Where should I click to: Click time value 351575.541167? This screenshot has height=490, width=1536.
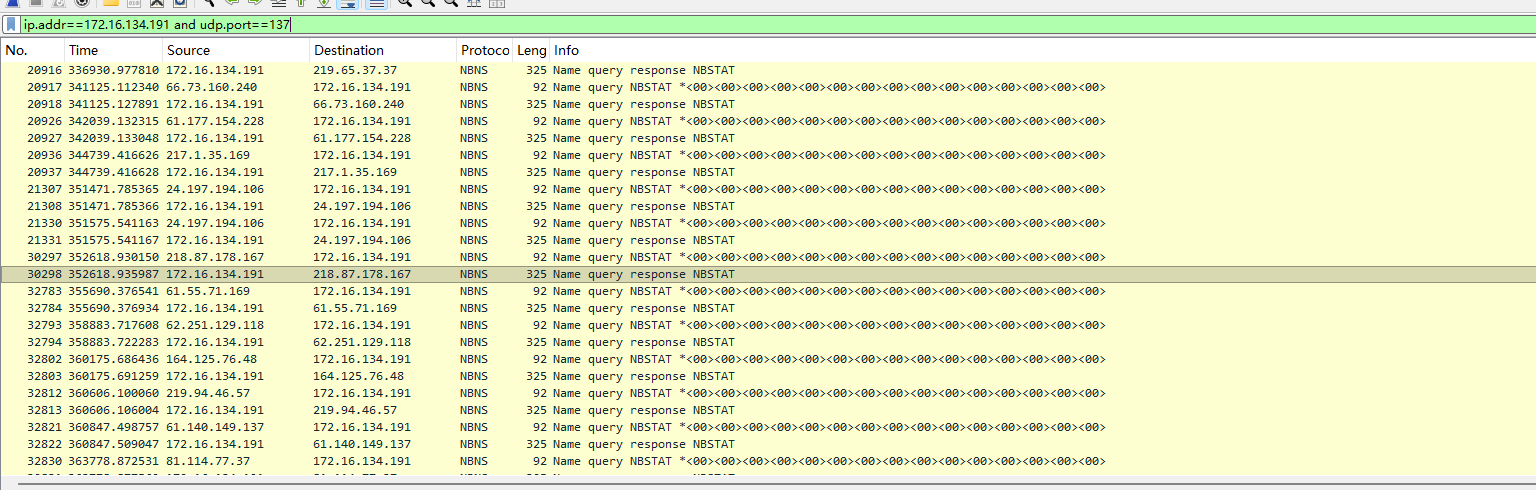pos(113,240)
